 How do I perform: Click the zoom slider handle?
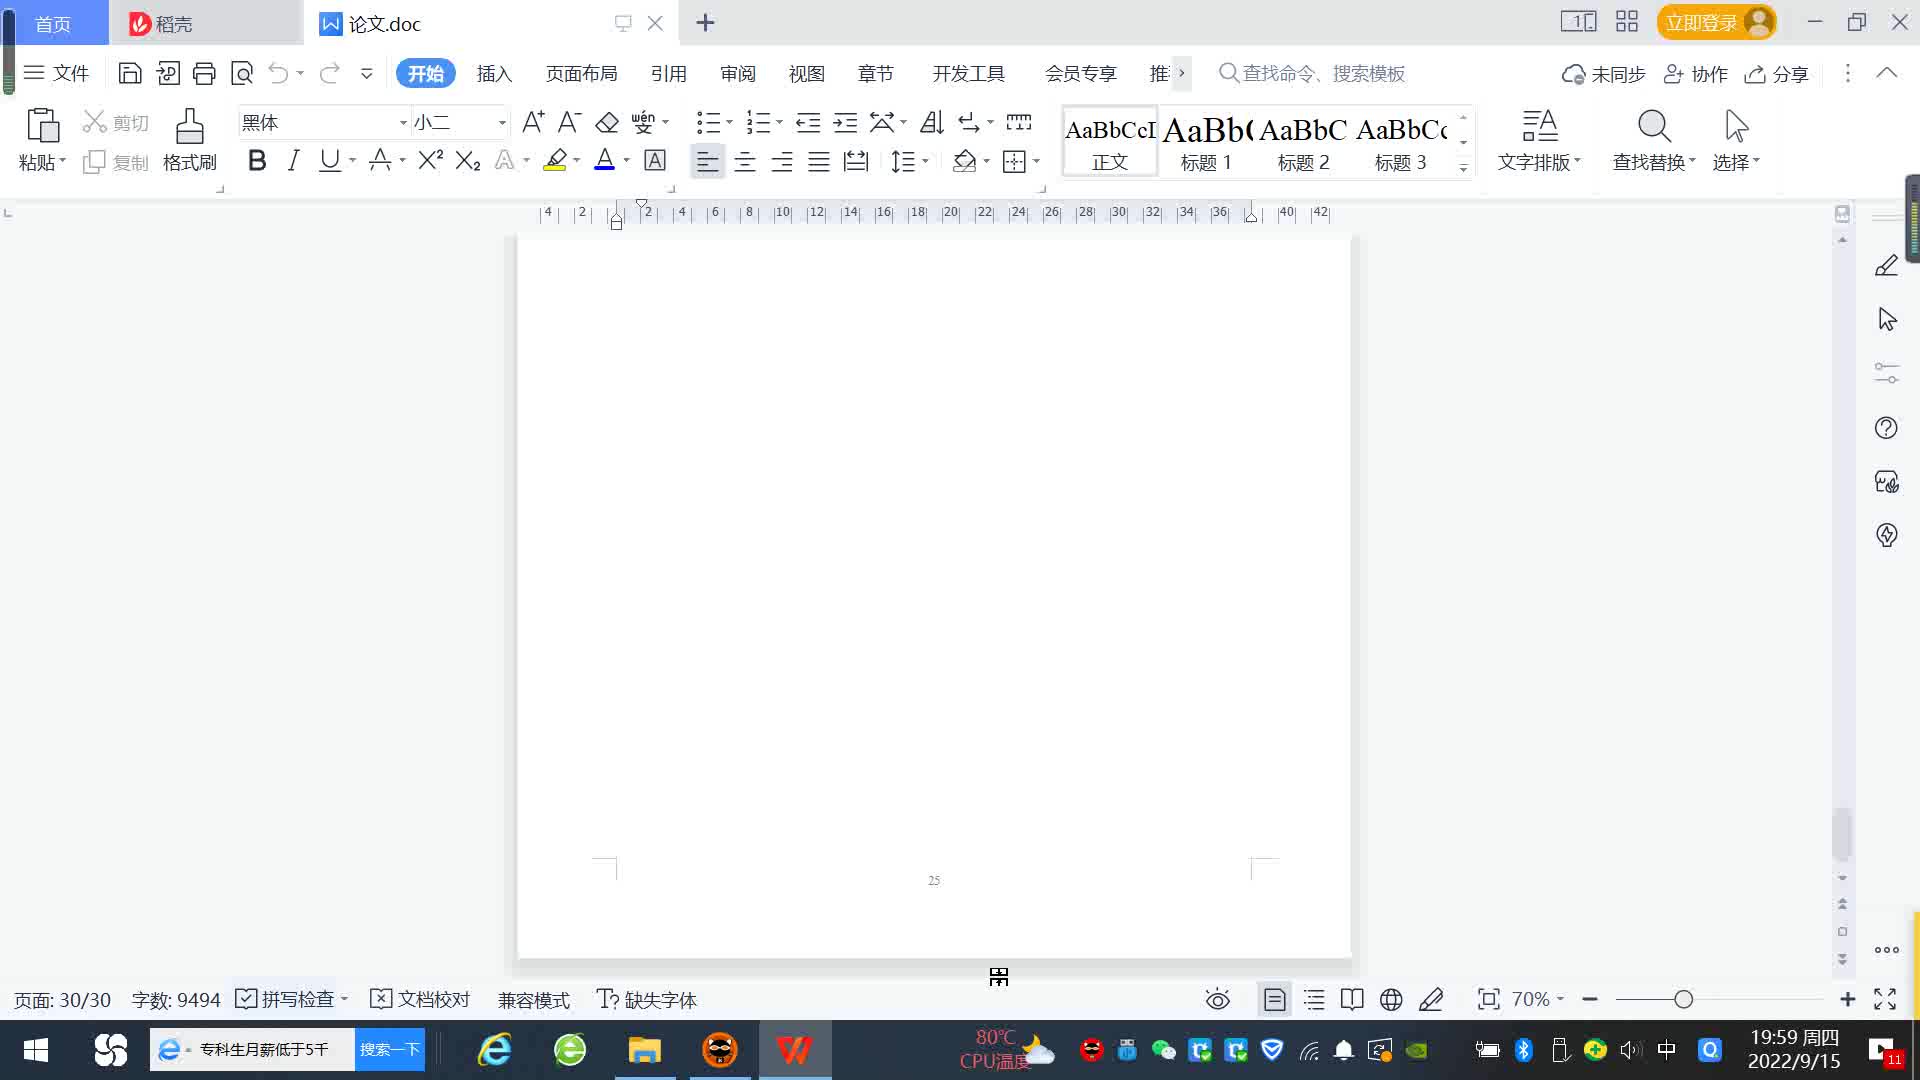[1683, 999]
